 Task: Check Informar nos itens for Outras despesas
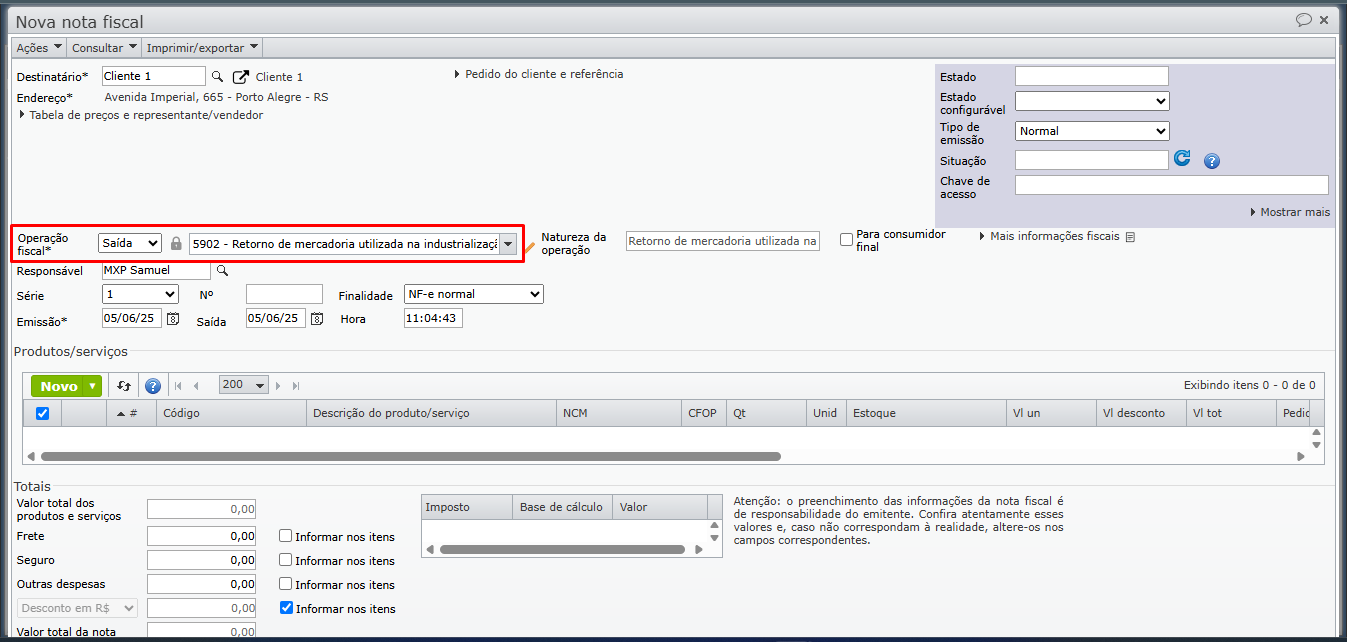point(286,584)
